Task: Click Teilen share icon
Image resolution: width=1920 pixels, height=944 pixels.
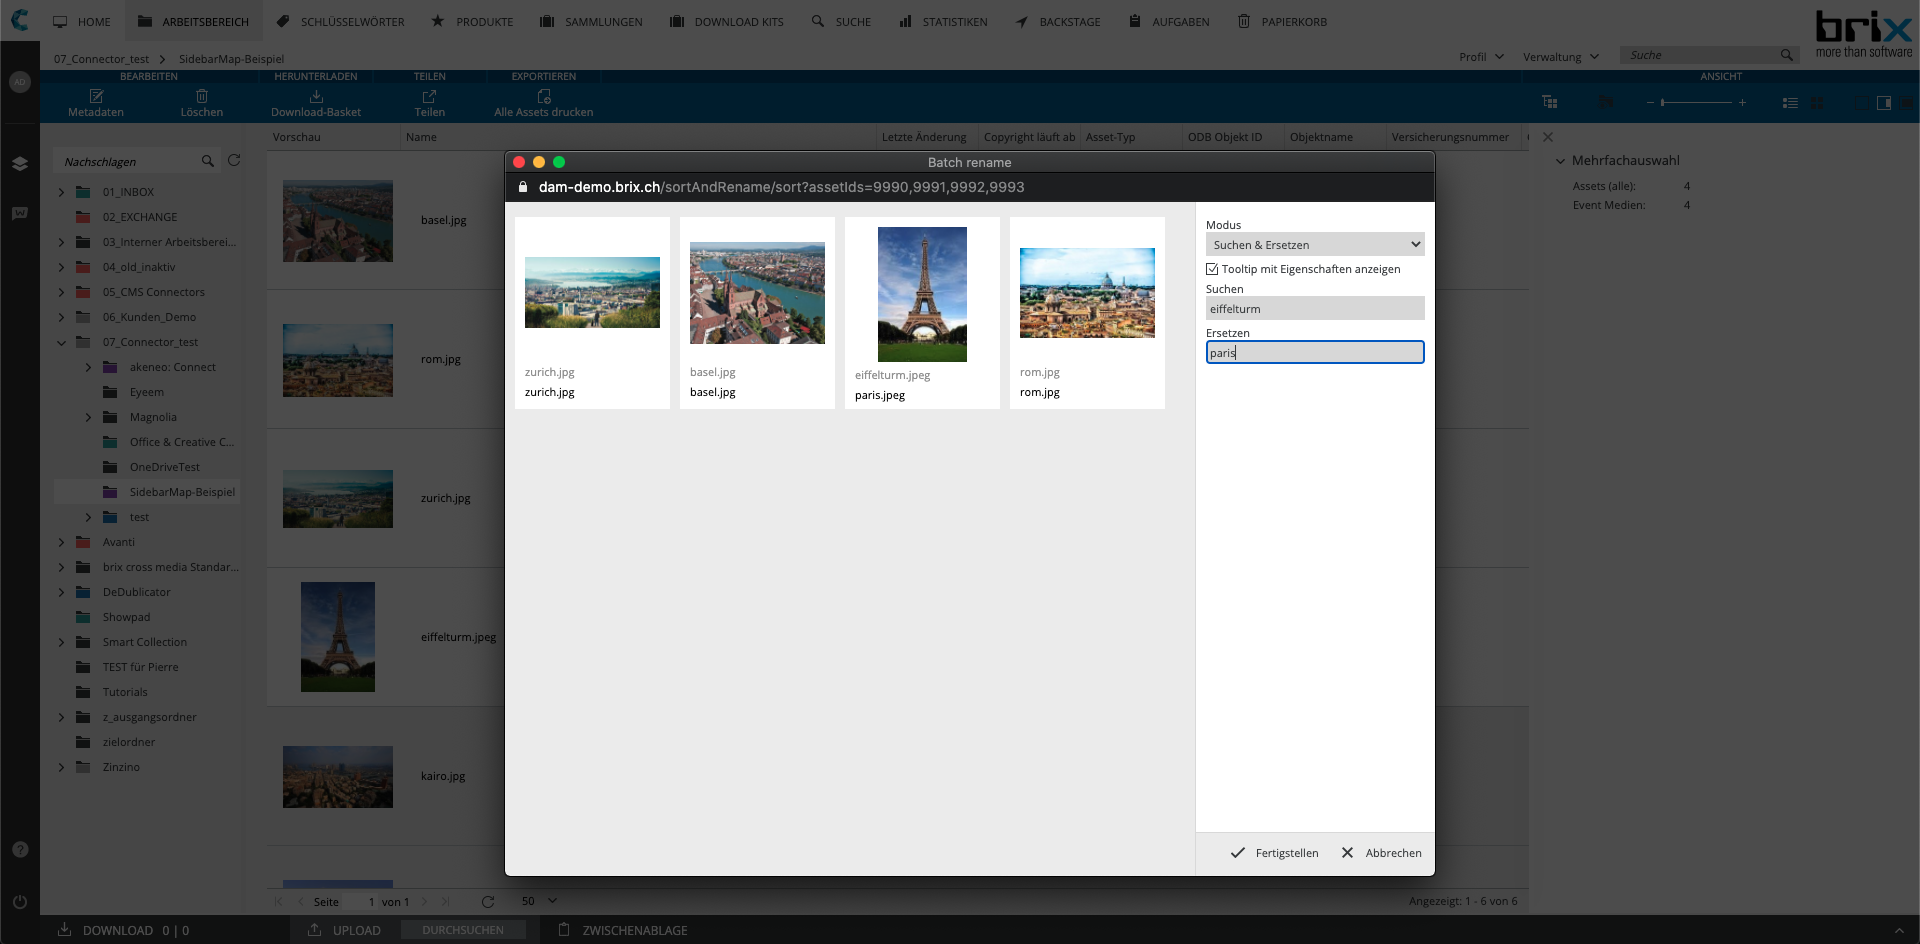Action: click(429, 96)
